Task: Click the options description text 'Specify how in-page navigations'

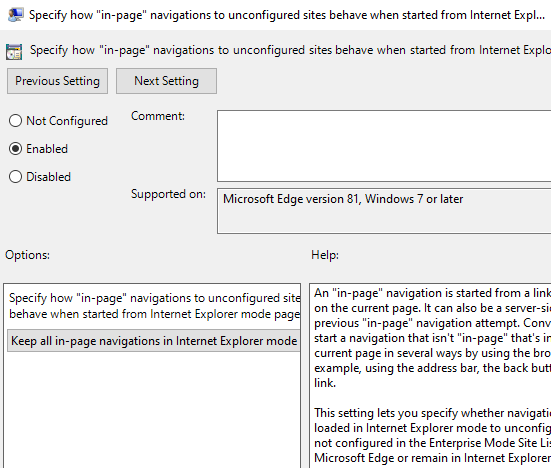Action: [155, 306]
